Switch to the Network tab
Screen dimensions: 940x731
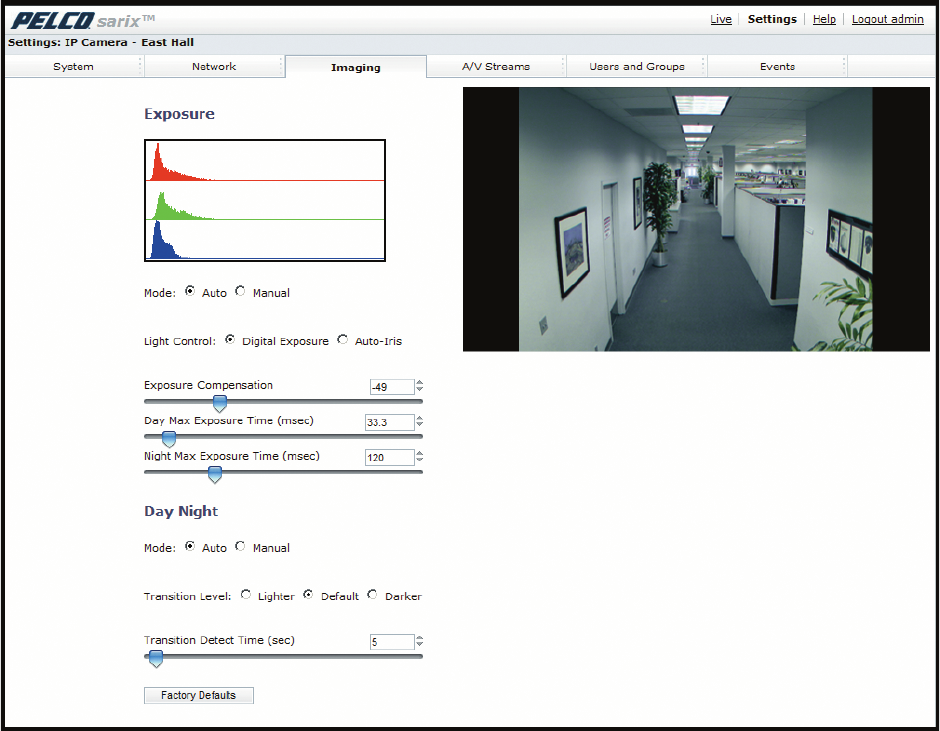[x=214, y=67]
